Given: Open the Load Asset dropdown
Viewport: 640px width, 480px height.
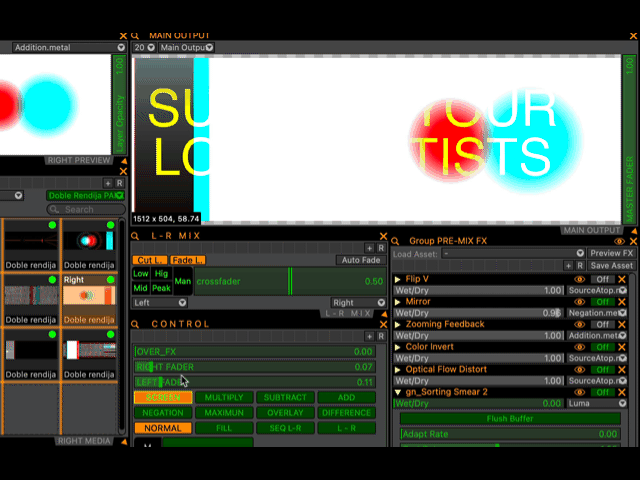Looking at the screenshot, I should 513,253.
